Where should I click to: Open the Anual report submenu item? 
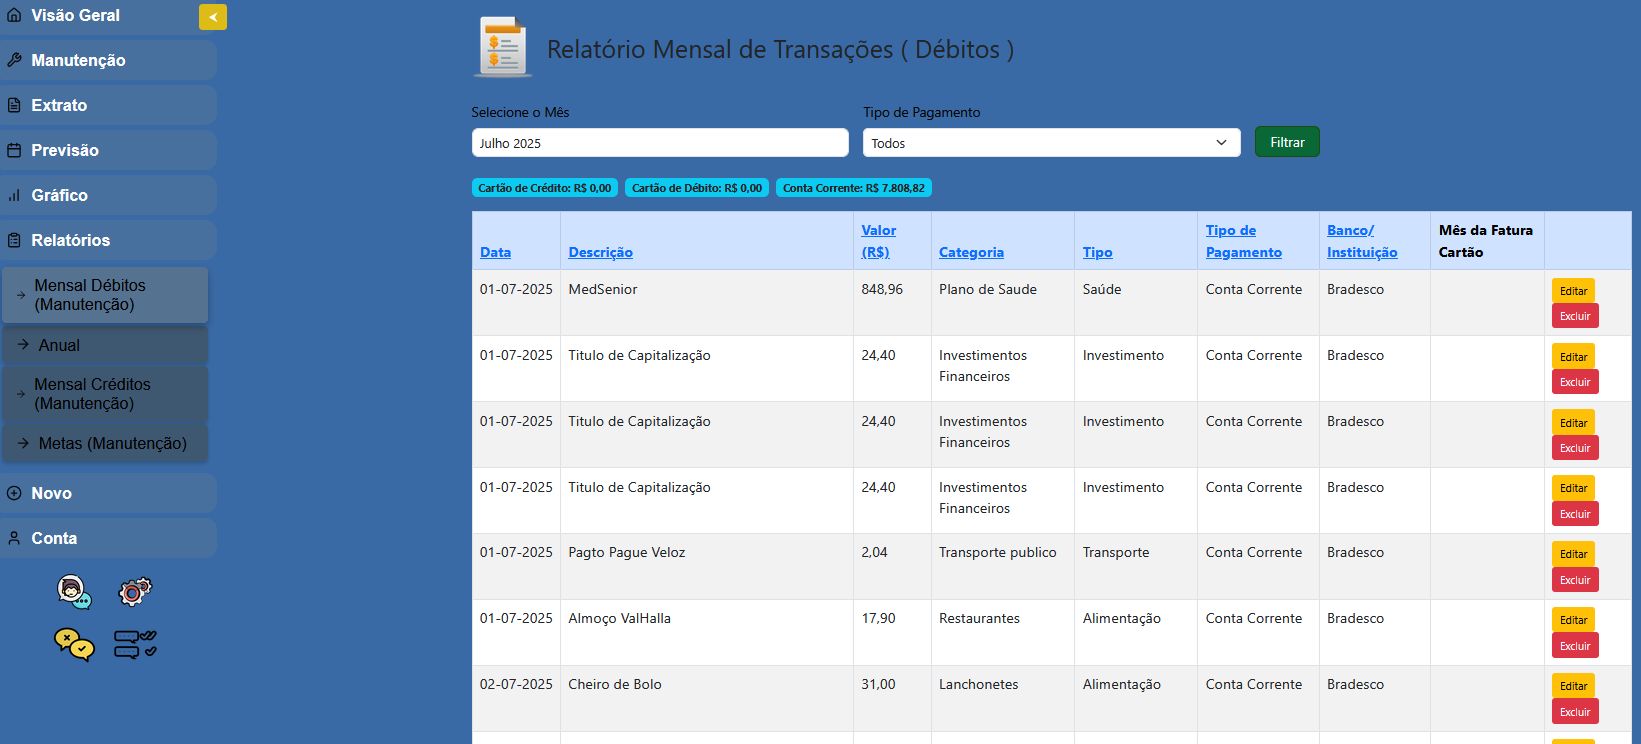(x=59, y=345)
